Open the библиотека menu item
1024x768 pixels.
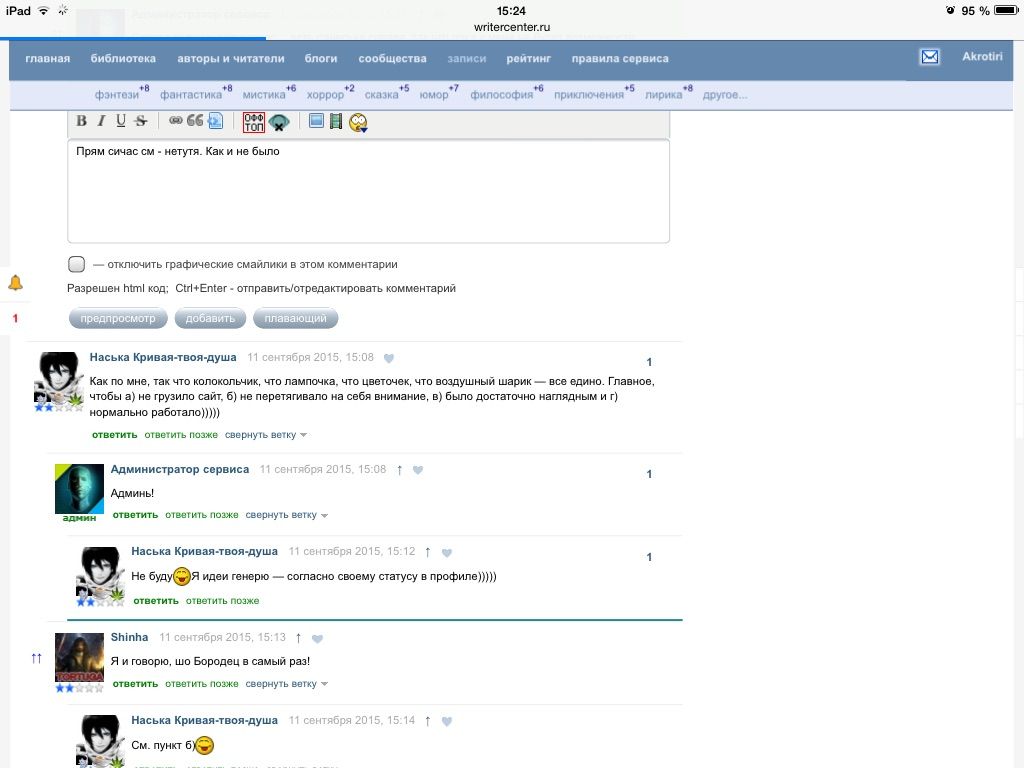coord(123,58)
